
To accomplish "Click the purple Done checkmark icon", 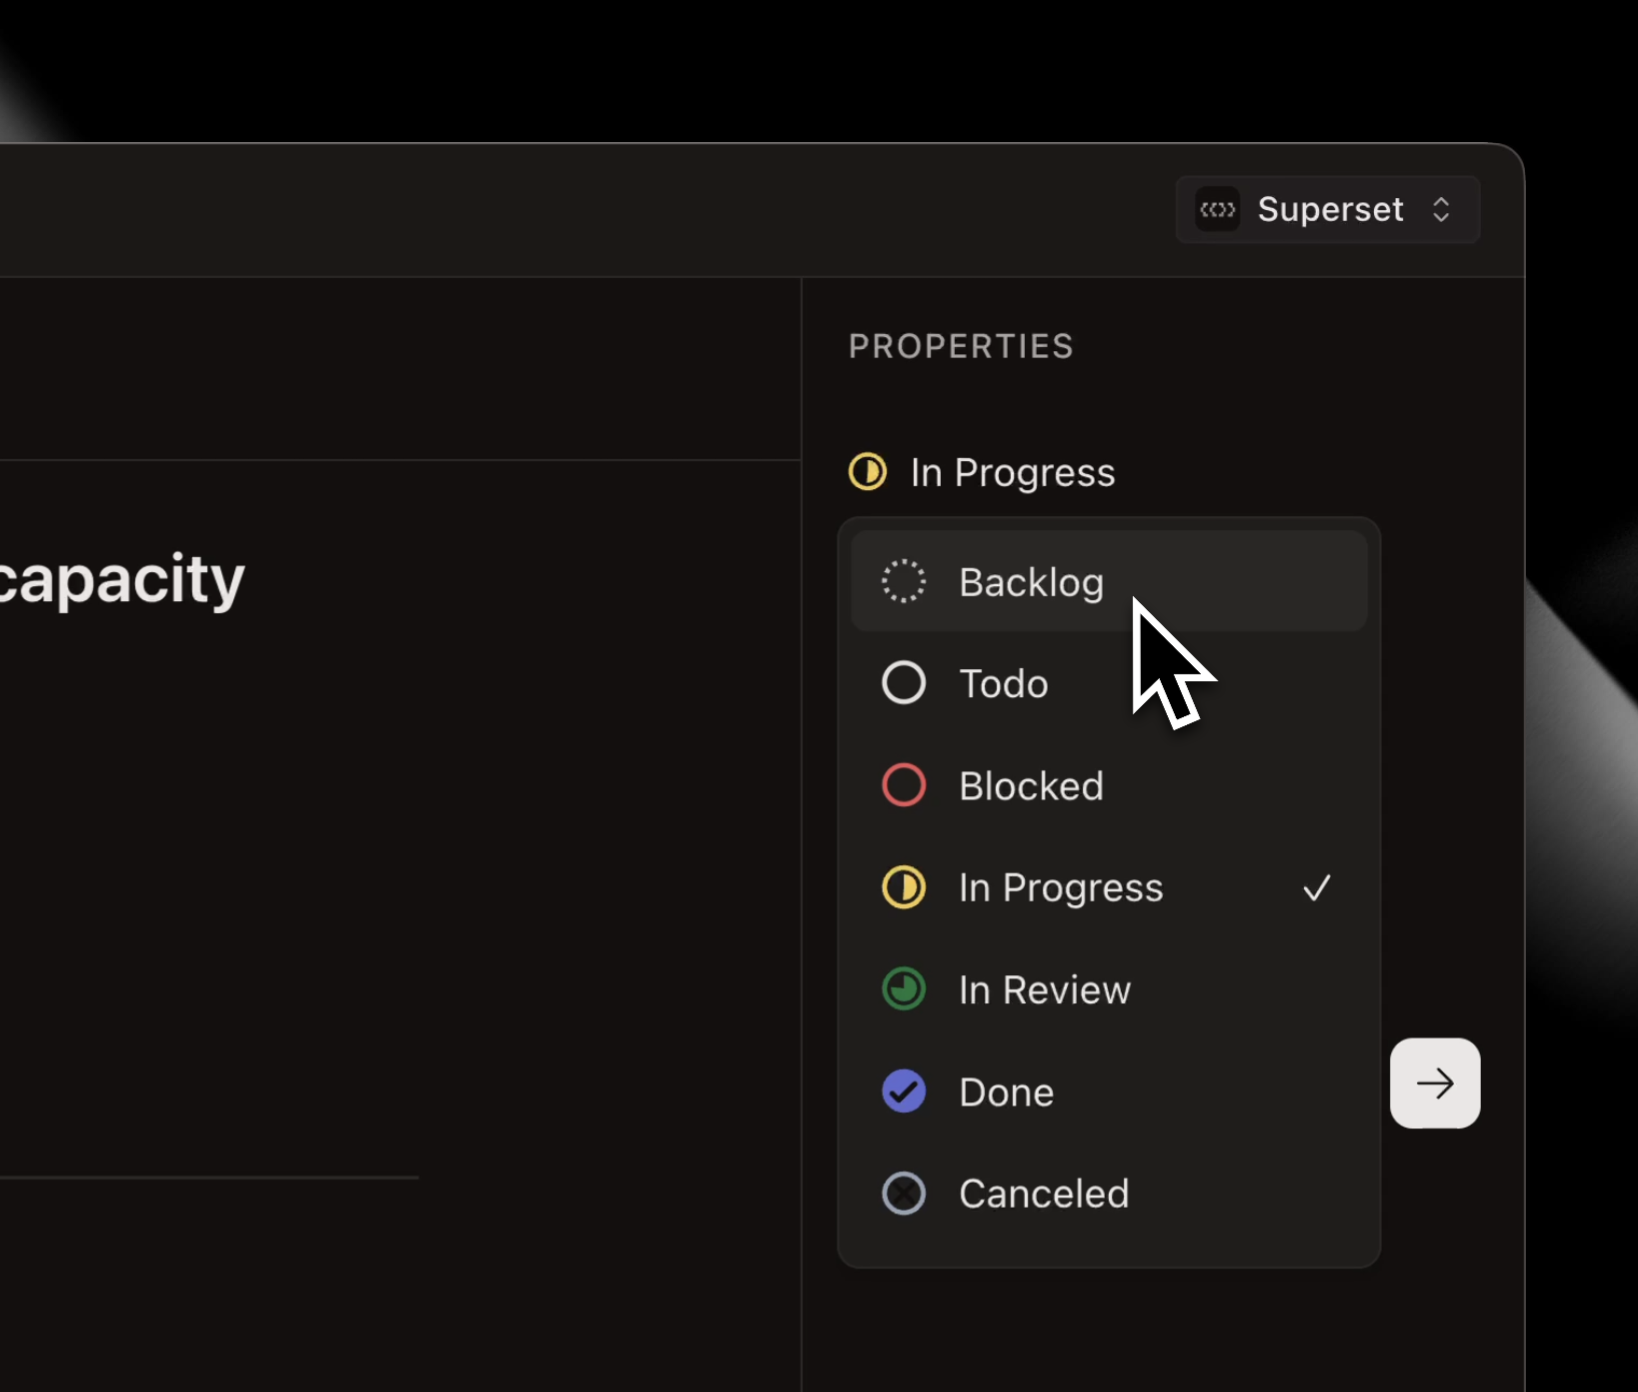I will click(x=903, y=1091).
